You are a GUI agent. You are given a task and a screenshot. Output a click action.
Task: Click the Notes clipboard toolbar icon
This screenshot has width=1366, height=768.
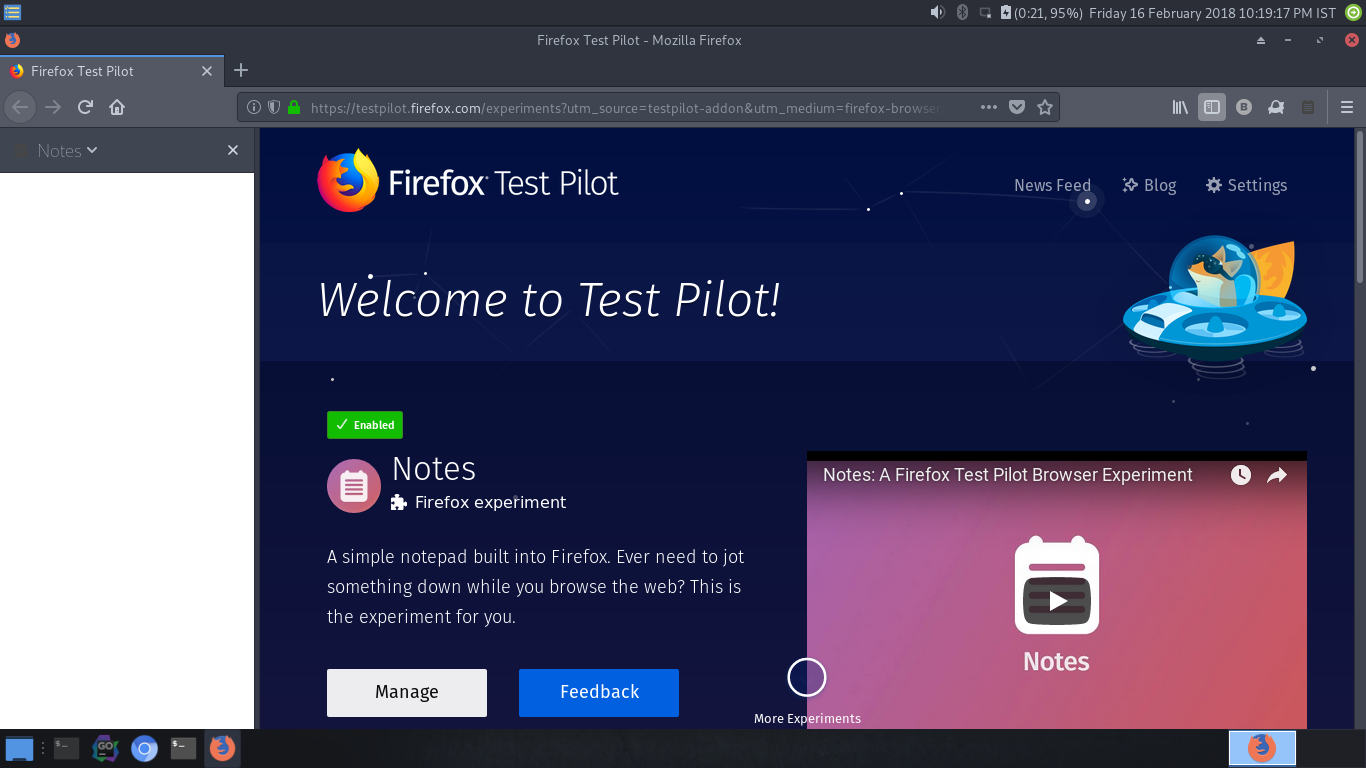click(1307, 107)
